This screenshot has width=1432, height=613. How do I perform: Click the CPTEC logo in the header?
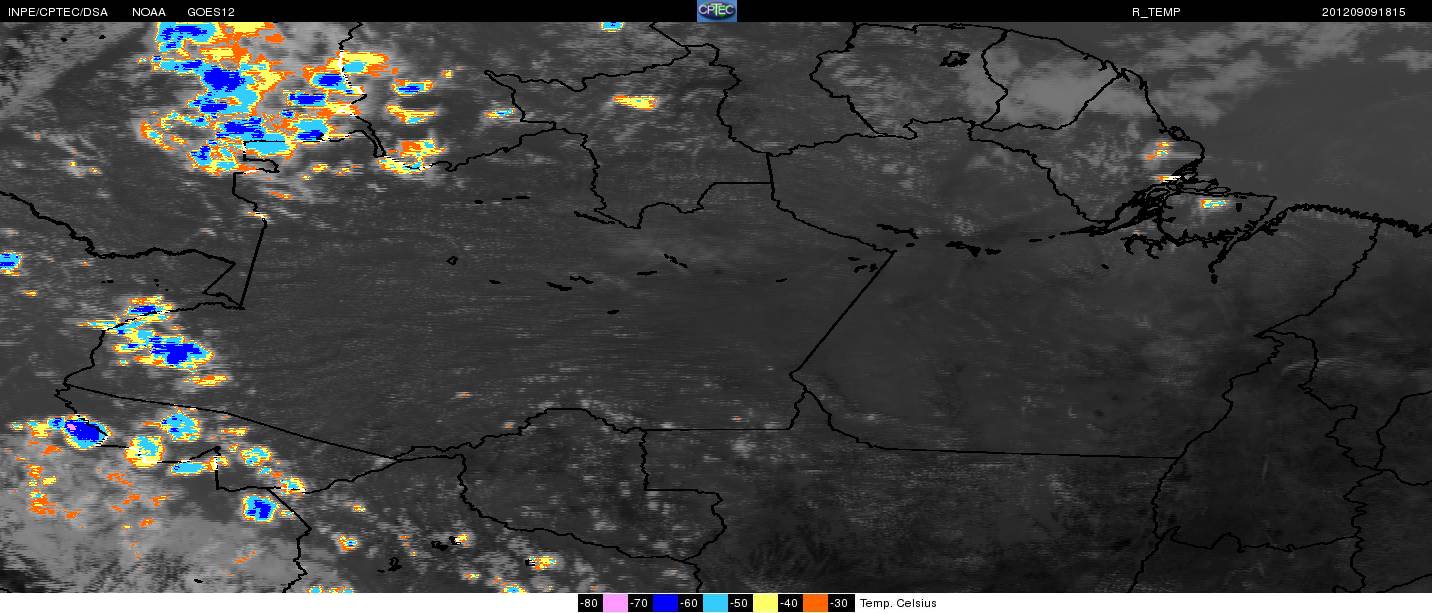716,11
